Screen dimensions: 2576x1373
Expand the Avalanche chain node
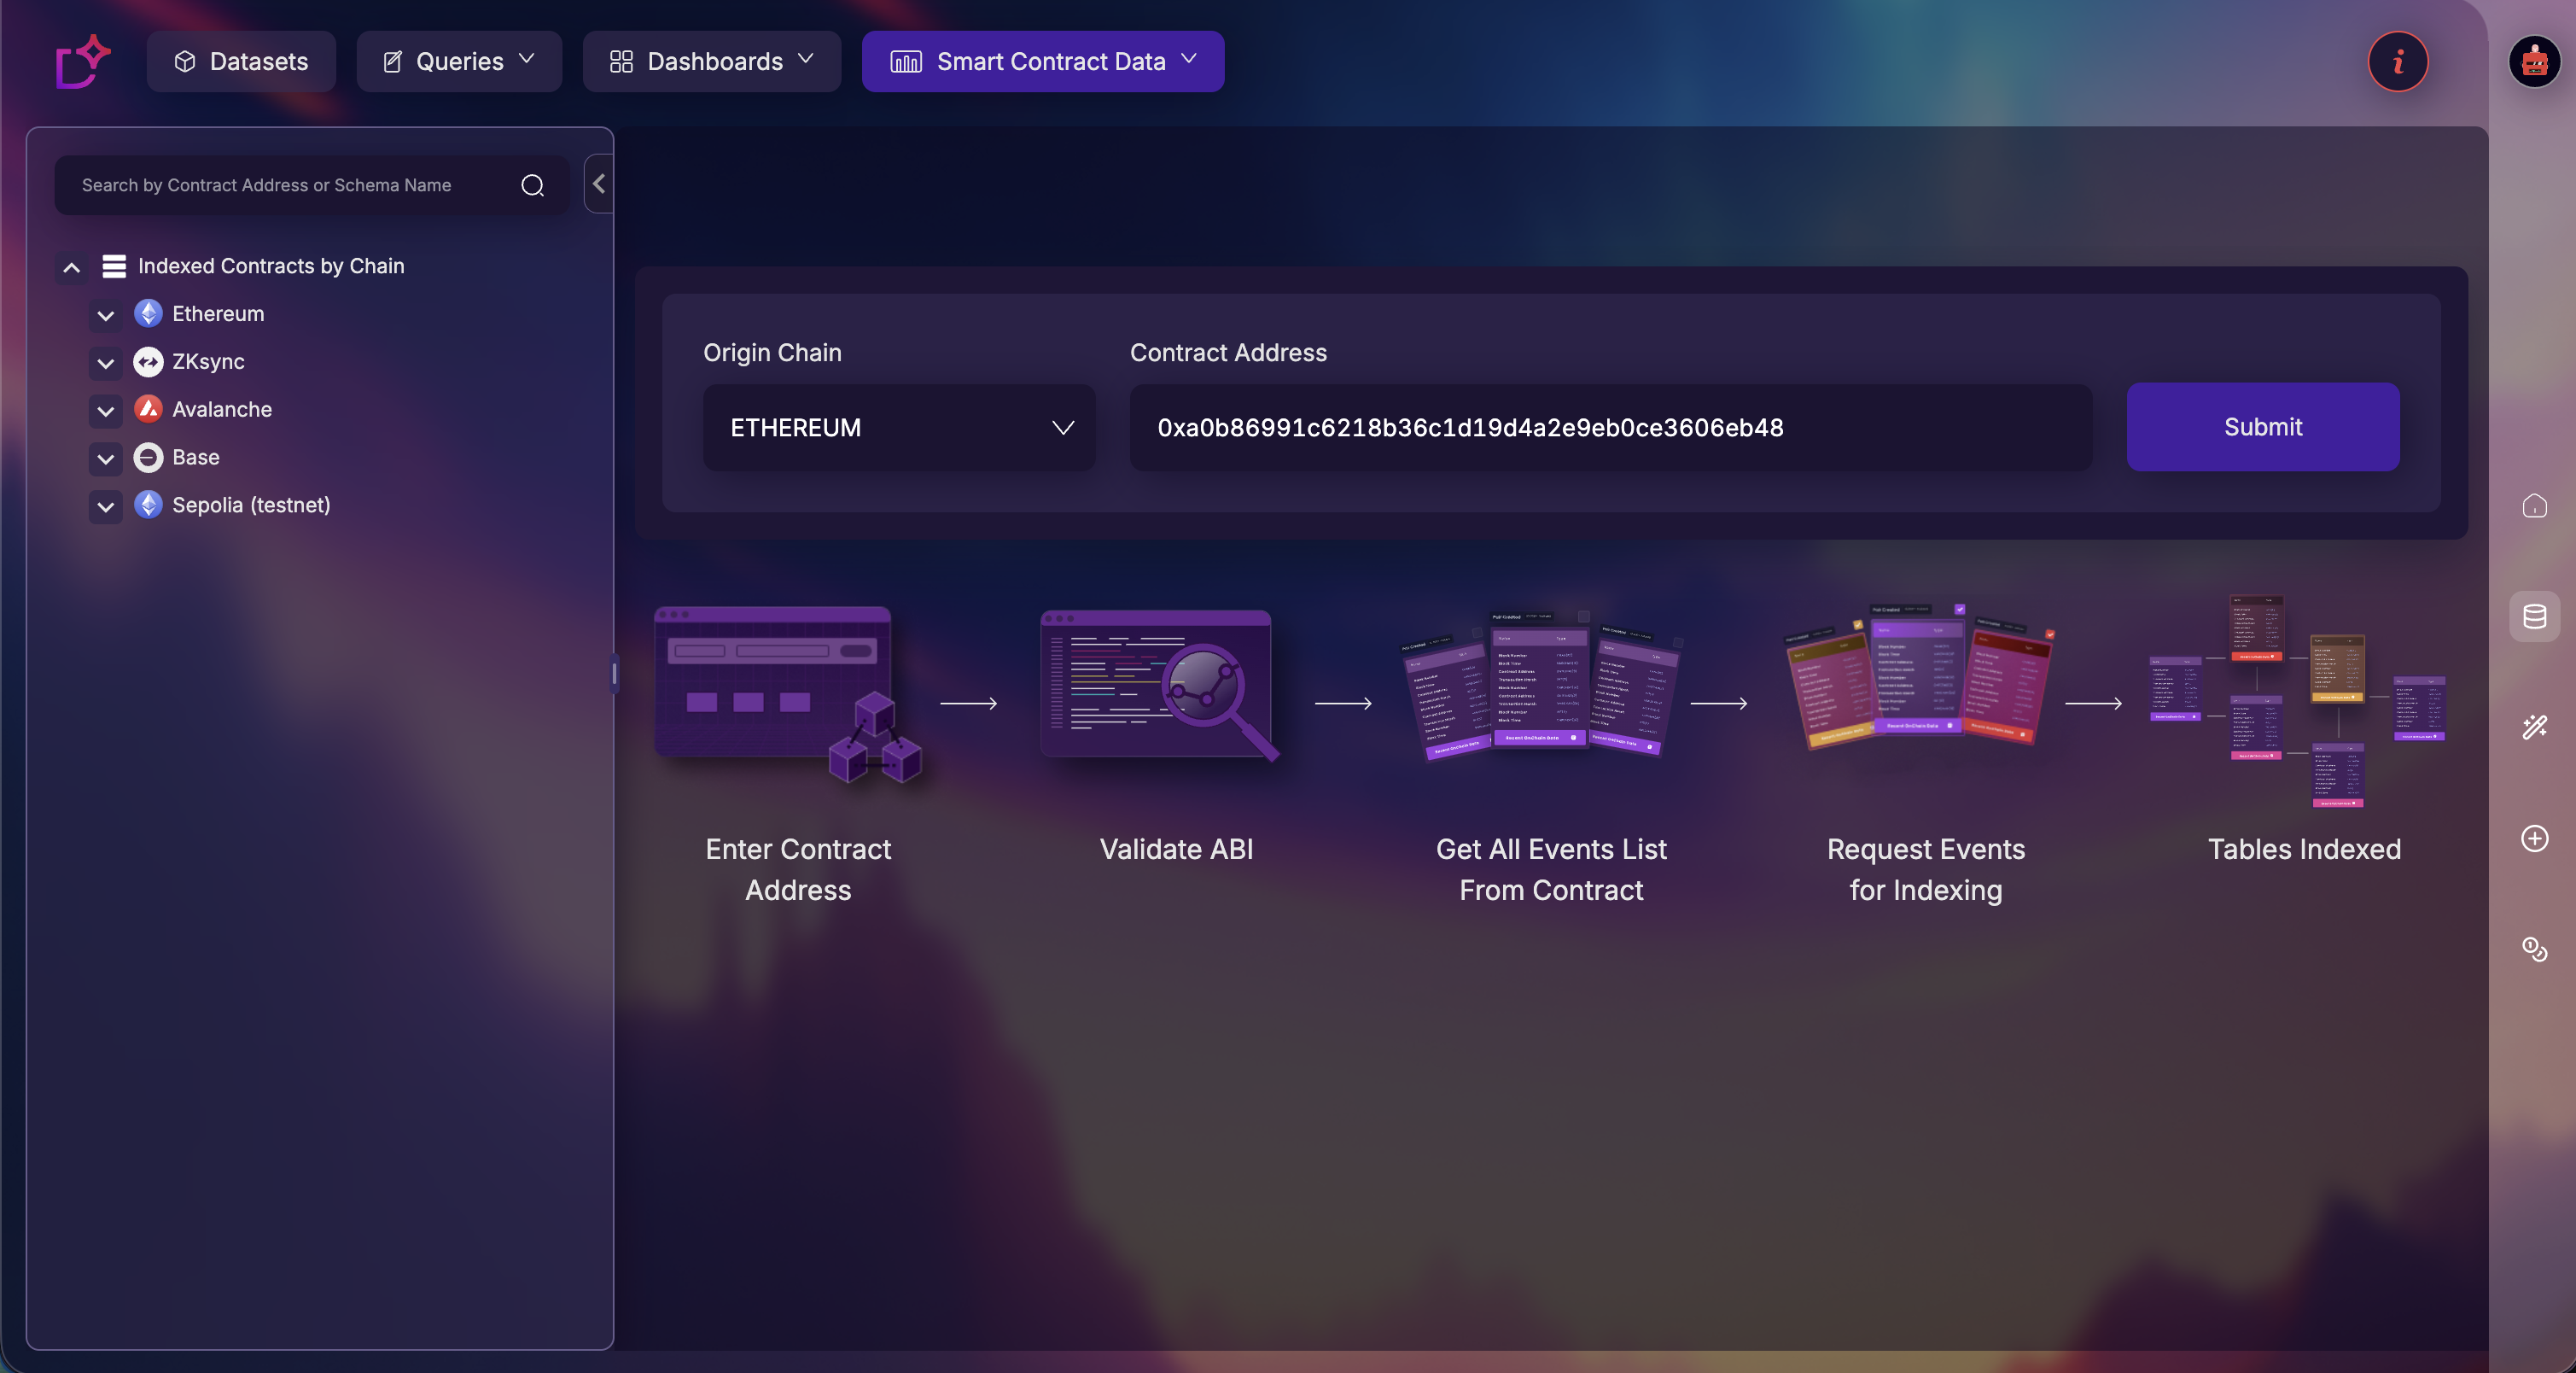point(105,410)
